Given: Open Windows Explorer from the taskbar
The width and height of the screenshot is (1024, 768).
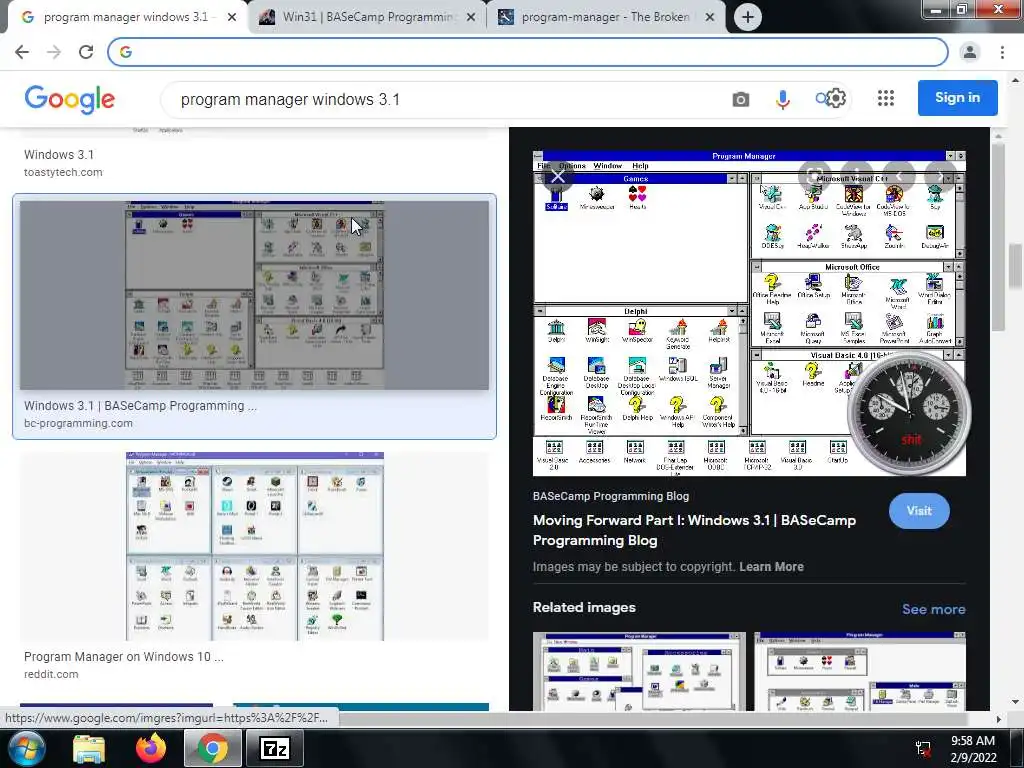Looking at the screenshot, I should pos(89,748).
